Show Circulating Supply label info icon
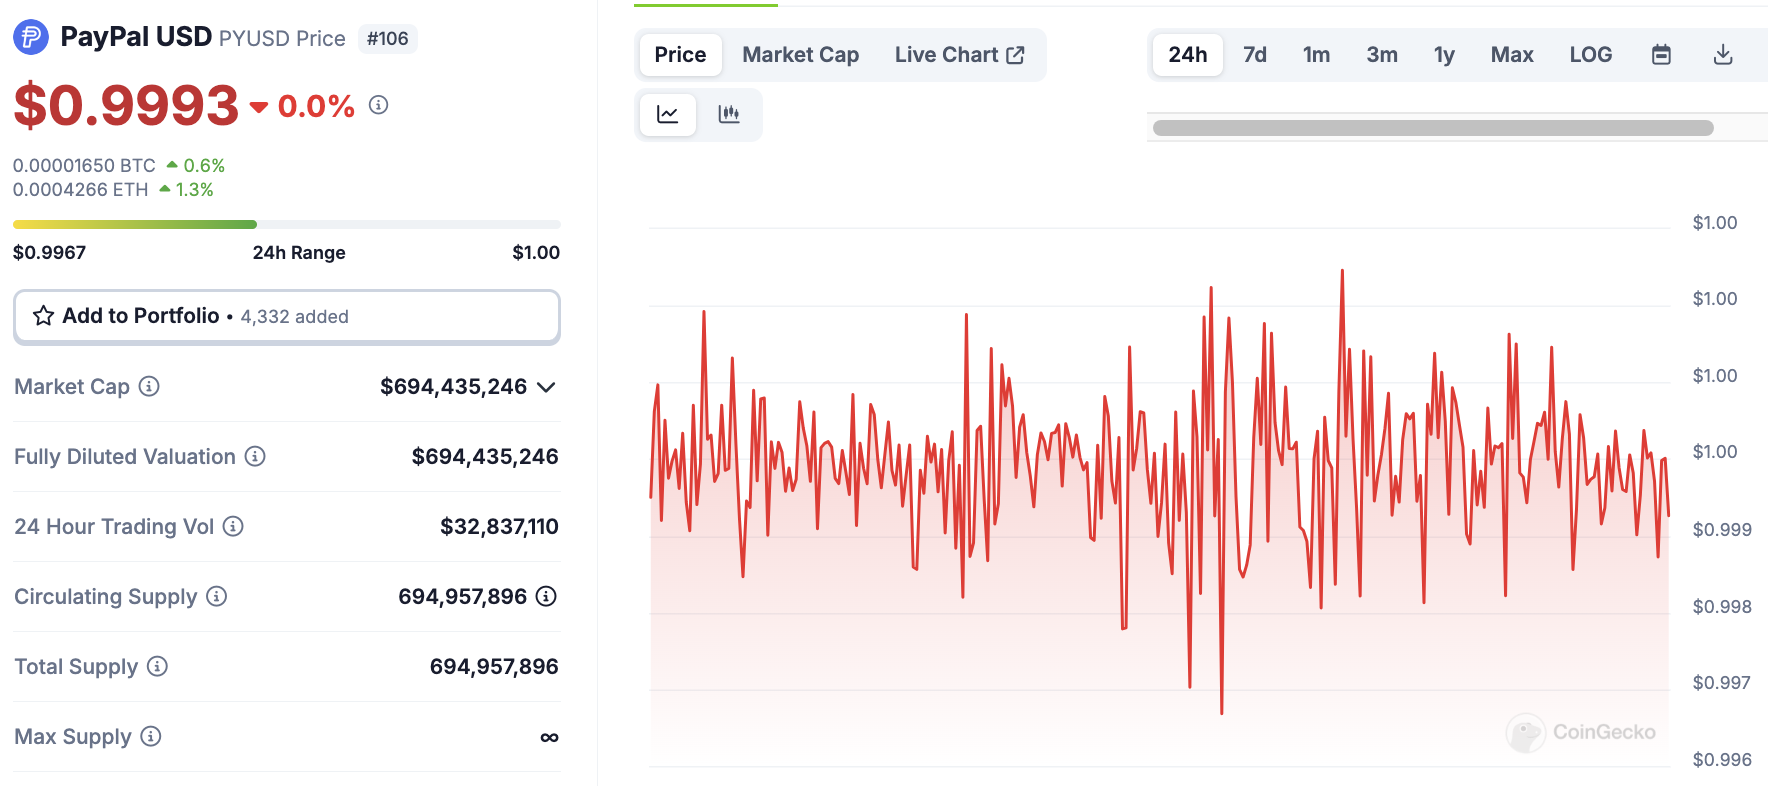Image resolution: width=1778 pixels, height=786 pixels. 216,596
